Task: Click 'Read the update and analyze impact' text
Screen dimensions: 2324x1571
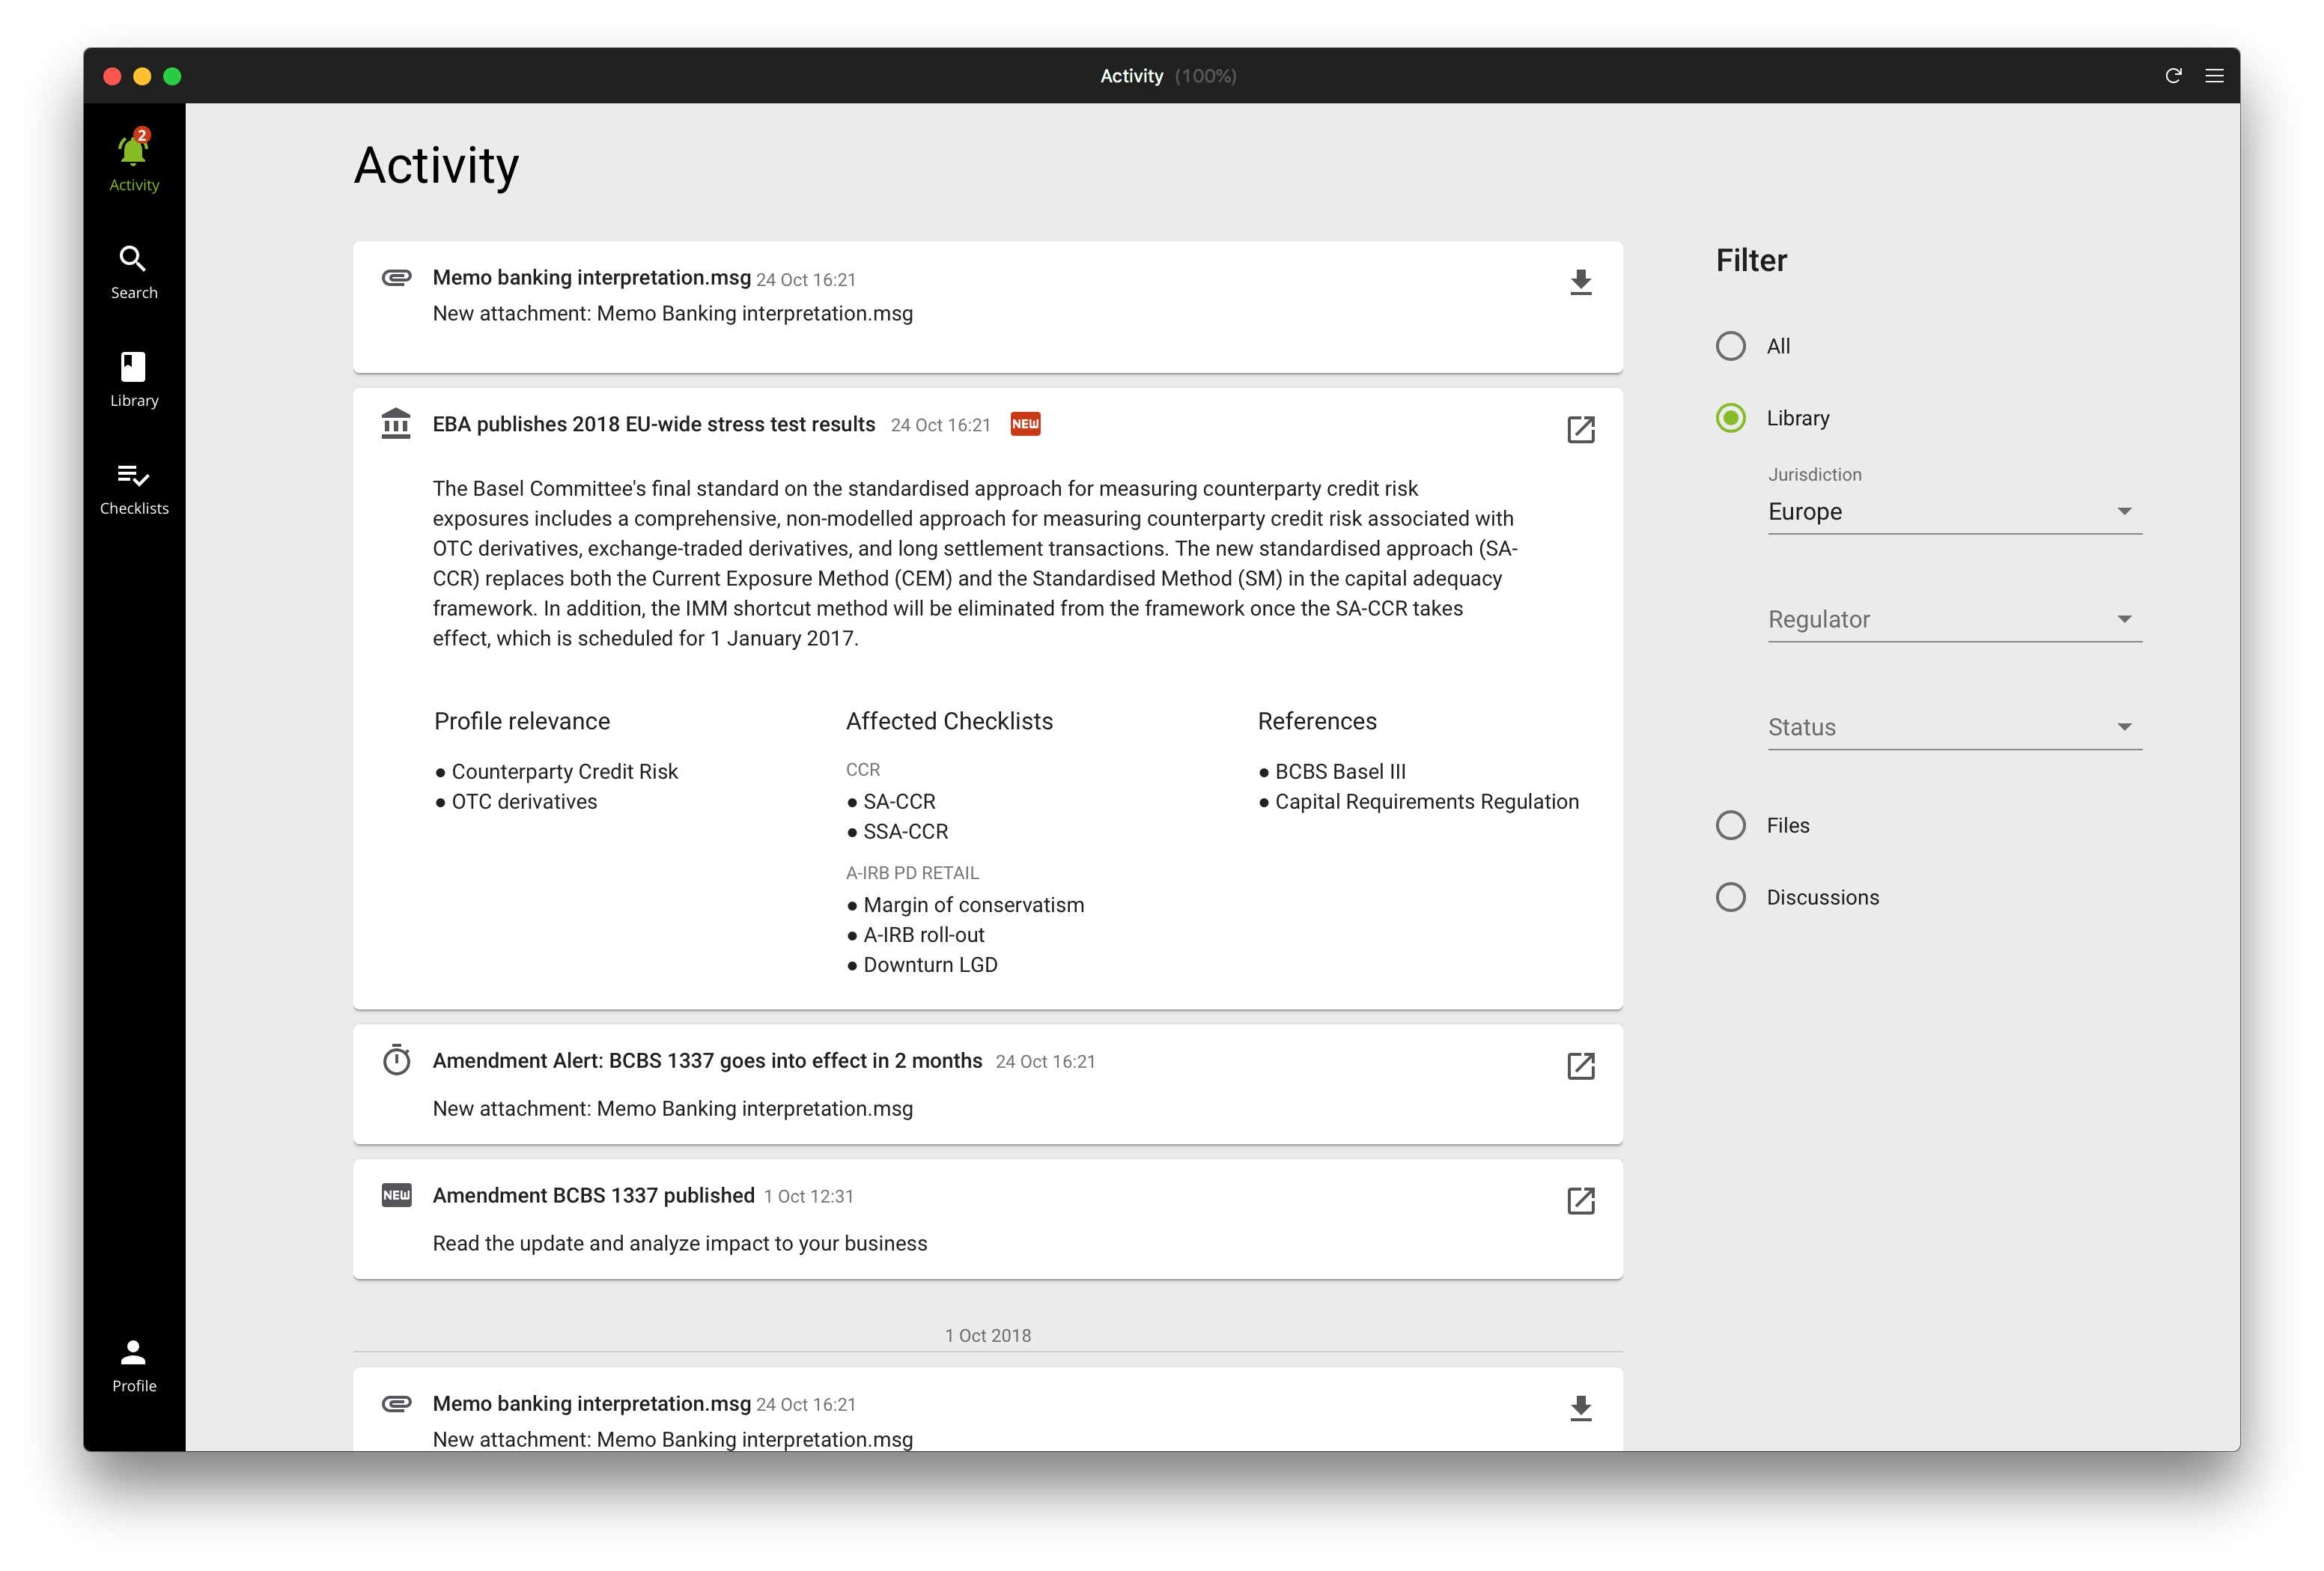Action: click(679, 1244)
